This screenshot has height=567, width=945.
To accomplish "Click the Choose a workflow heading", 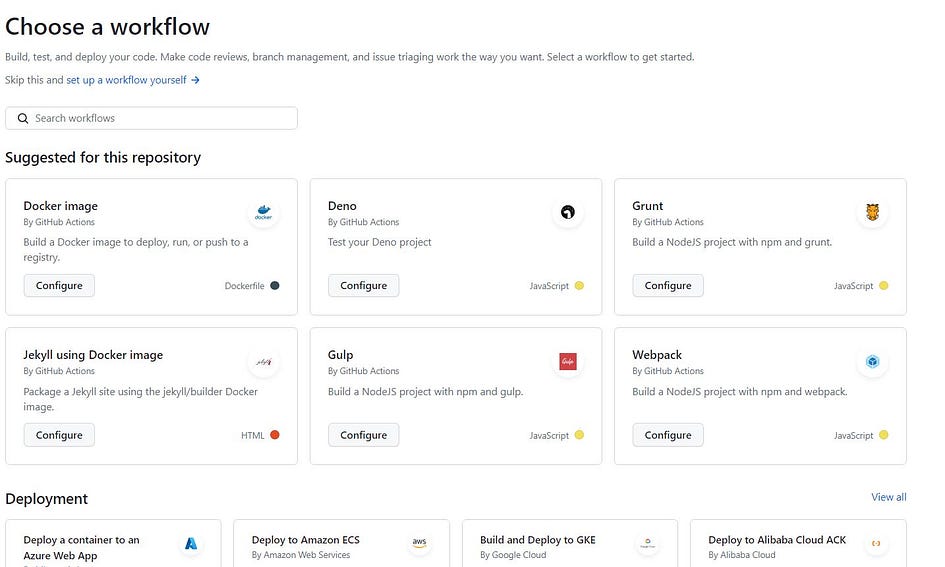I will click(x=107, y=27).
